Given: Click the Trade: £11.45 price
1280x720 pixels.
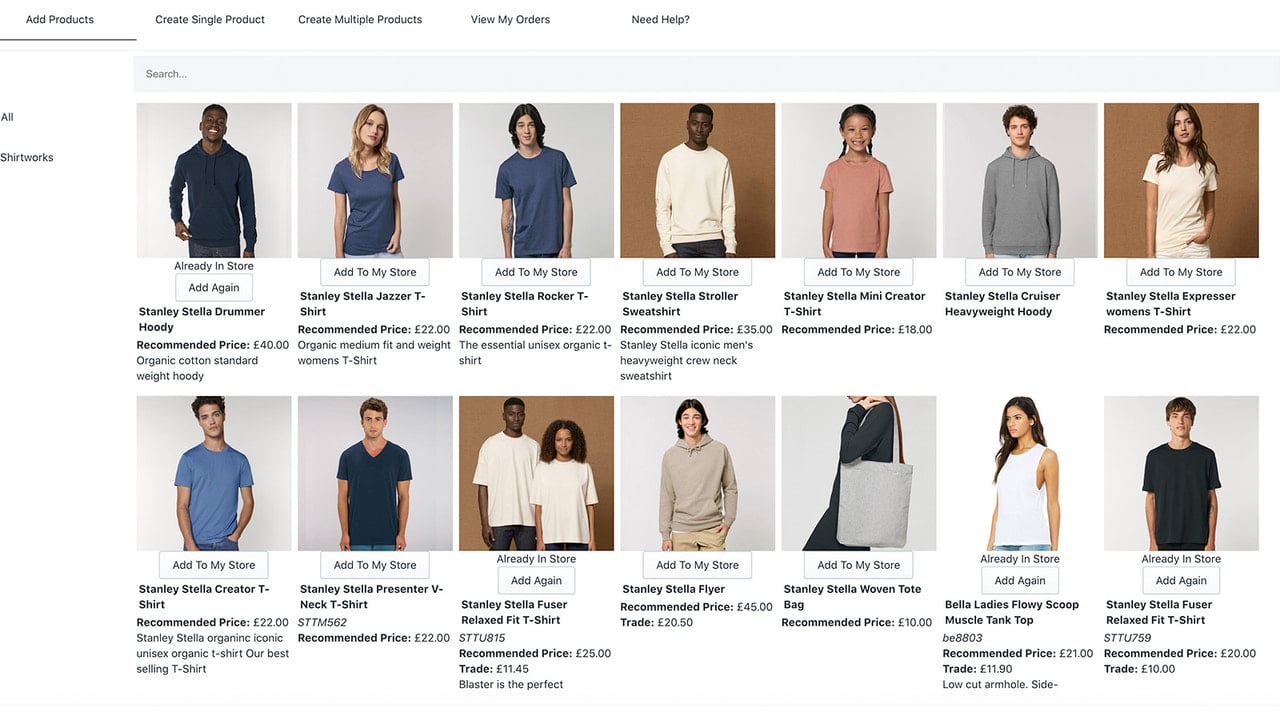Looking at the screenshot, I should pos(494,669).
